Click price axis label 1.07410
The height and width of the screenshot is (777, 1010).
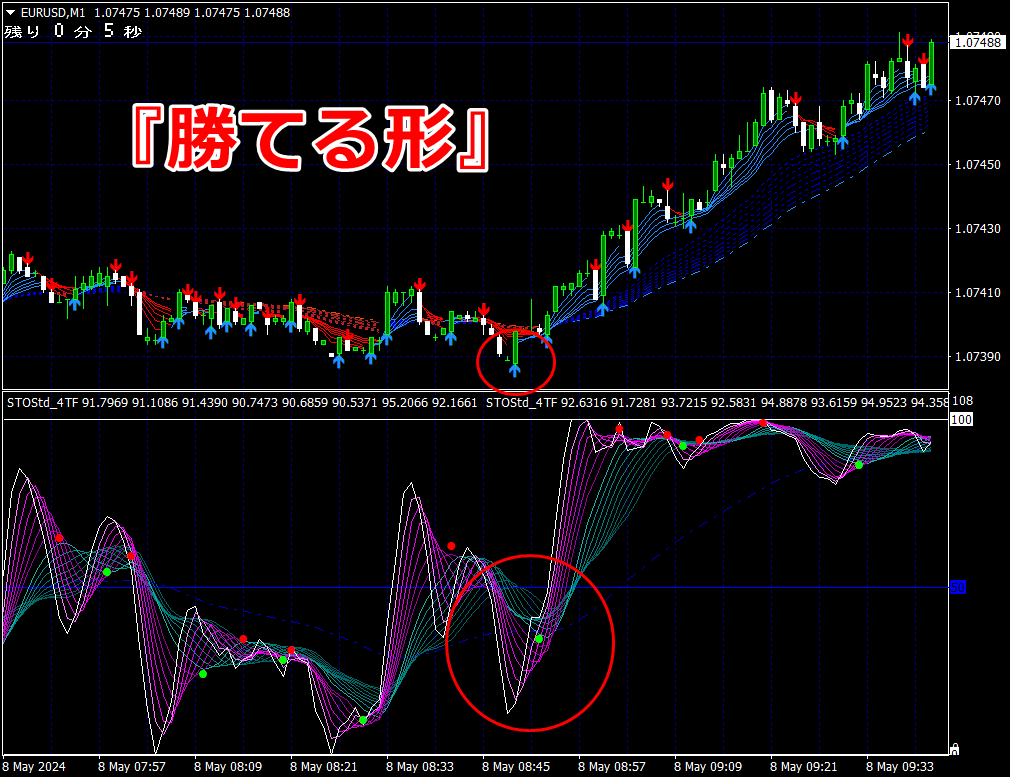pyautogui.click(x=978, y=293)
